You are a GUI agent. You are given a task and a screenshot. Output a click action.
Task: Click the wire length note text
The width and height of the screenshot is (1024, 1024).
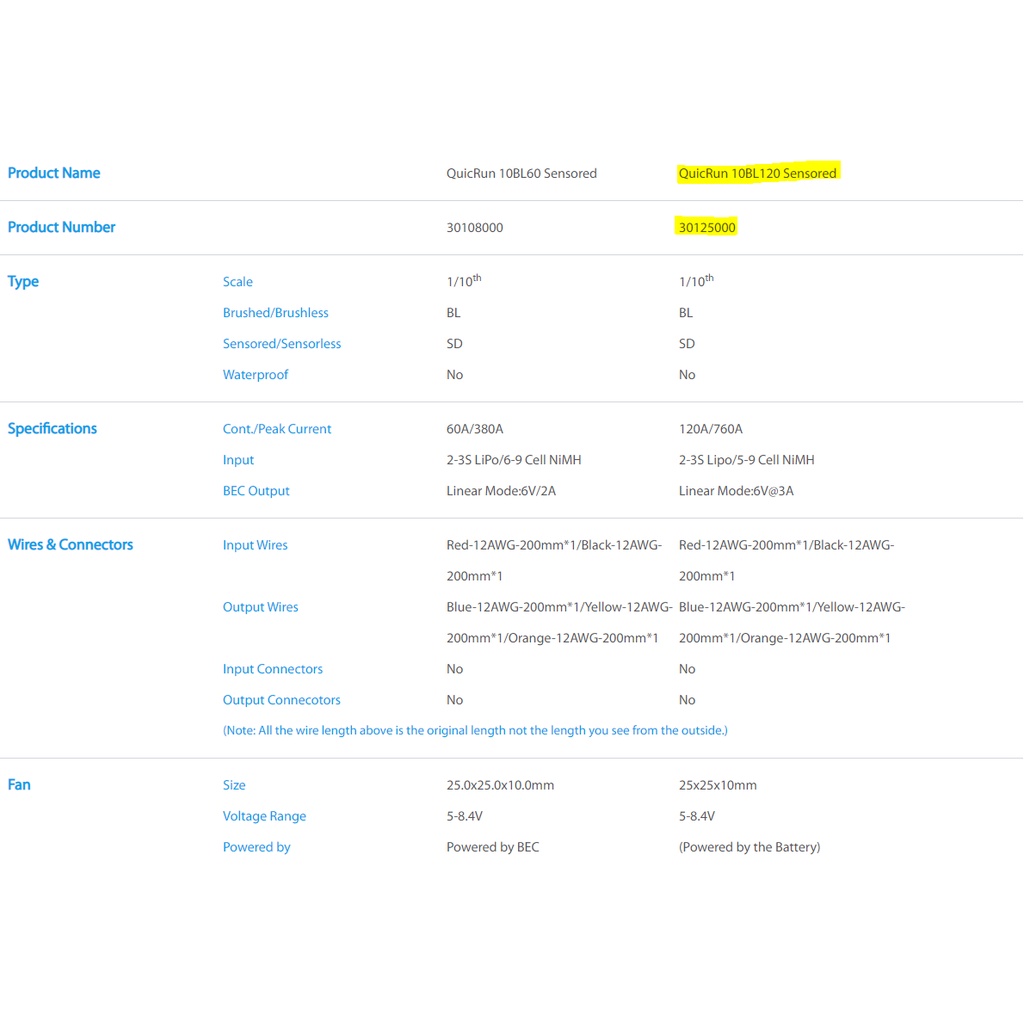click(475, 730)
